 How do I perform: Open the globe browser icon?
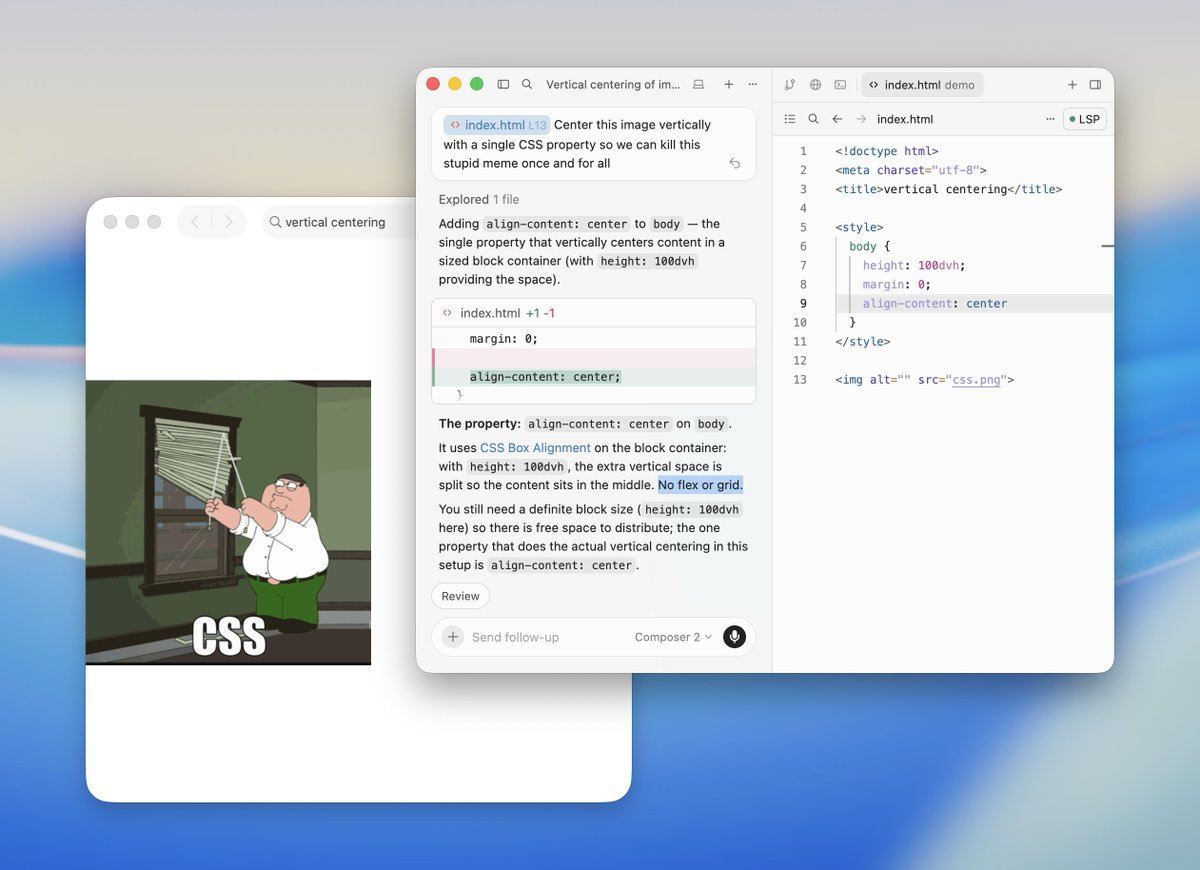815,85
